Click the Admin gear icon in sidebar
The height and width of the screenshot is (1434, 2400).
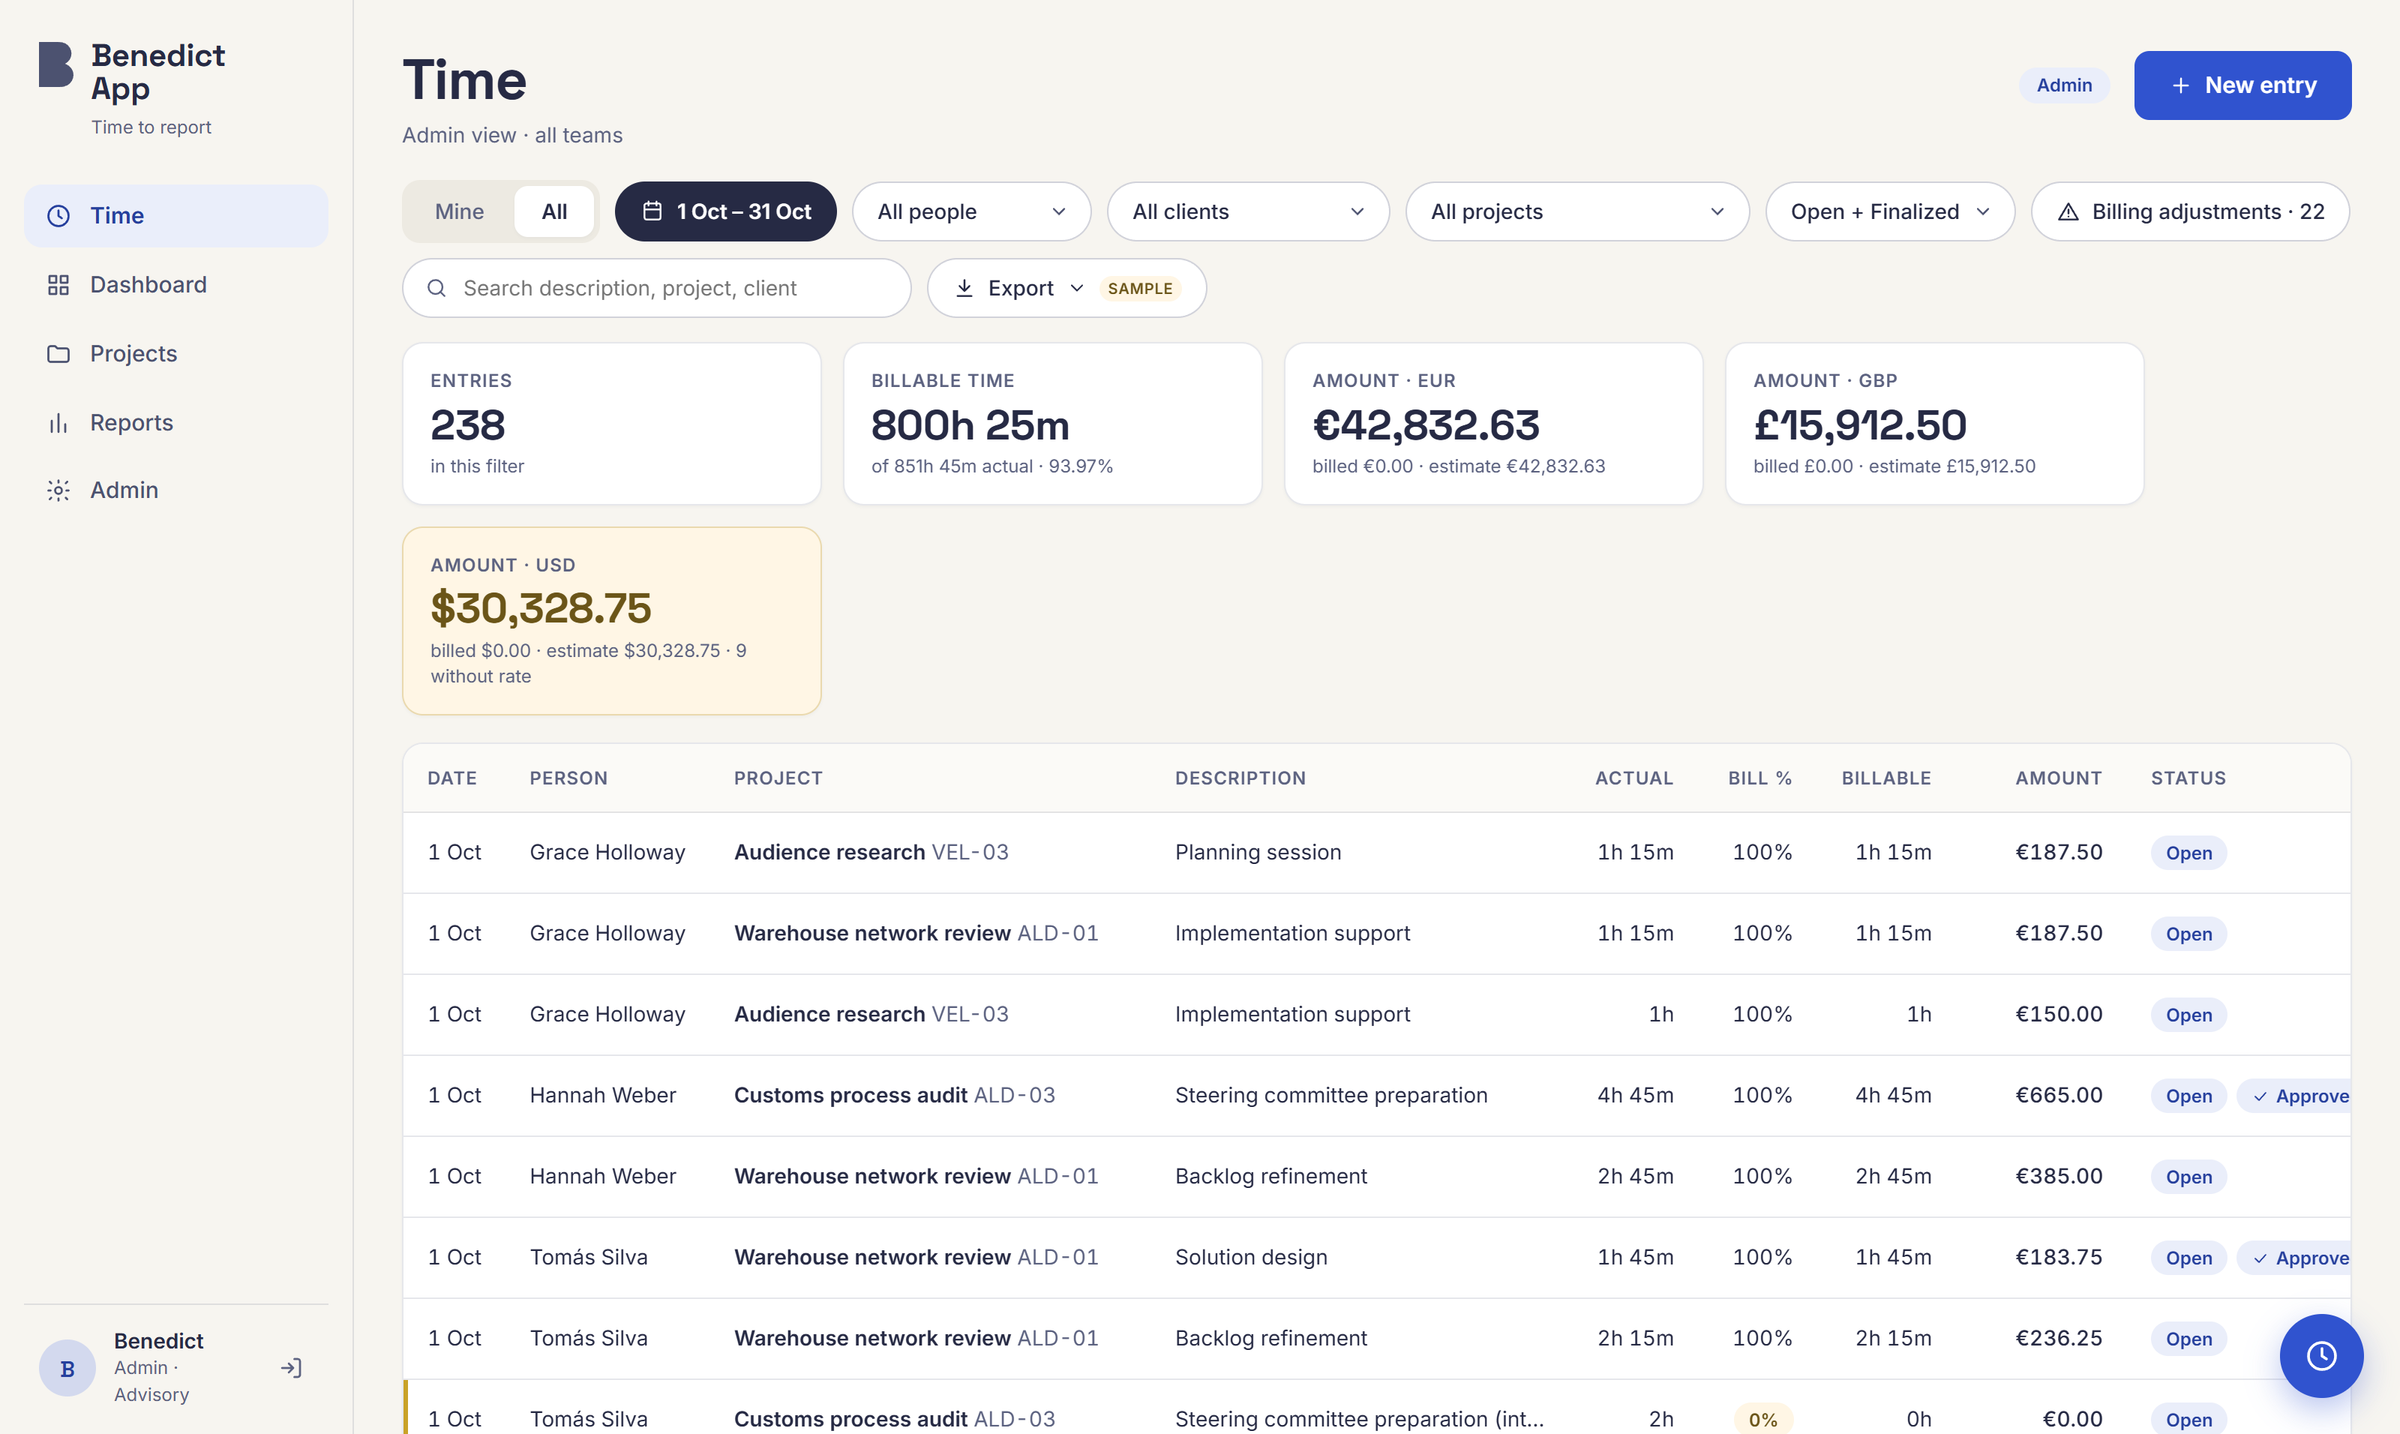pos(59,490)
